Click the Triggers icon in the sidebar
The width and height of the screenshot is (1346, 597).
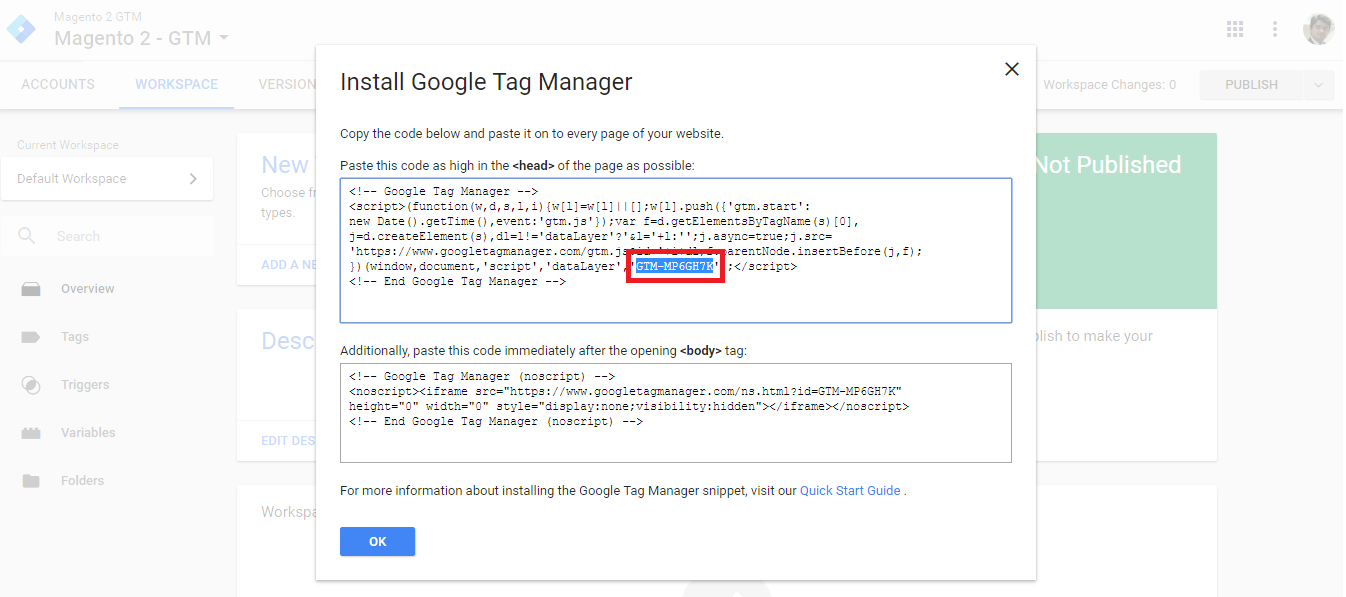click(x=31, y=385)
